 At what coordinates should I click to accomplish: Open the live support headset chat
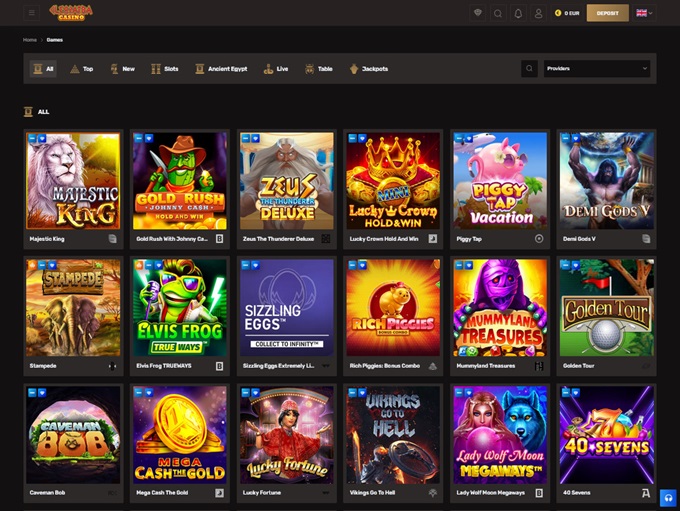click(668, 498)
